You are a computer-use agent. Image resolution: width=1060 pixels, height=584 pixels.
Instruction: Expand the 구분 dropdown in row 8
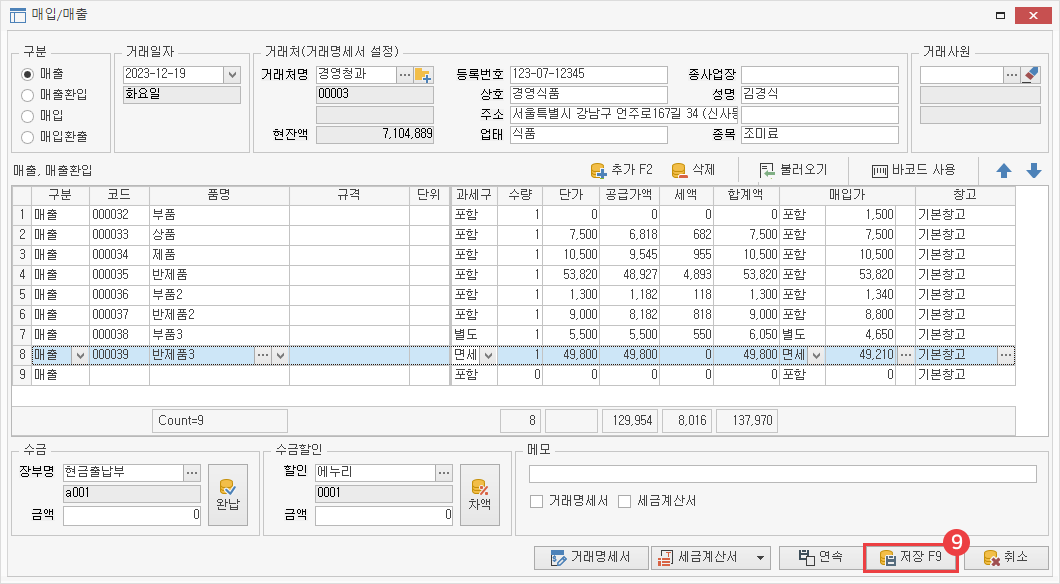(80, 355)
